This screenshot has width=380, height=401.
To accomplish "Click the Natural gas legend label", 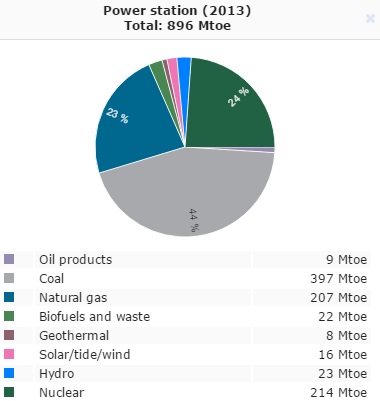I will click(x=73, y=297).
